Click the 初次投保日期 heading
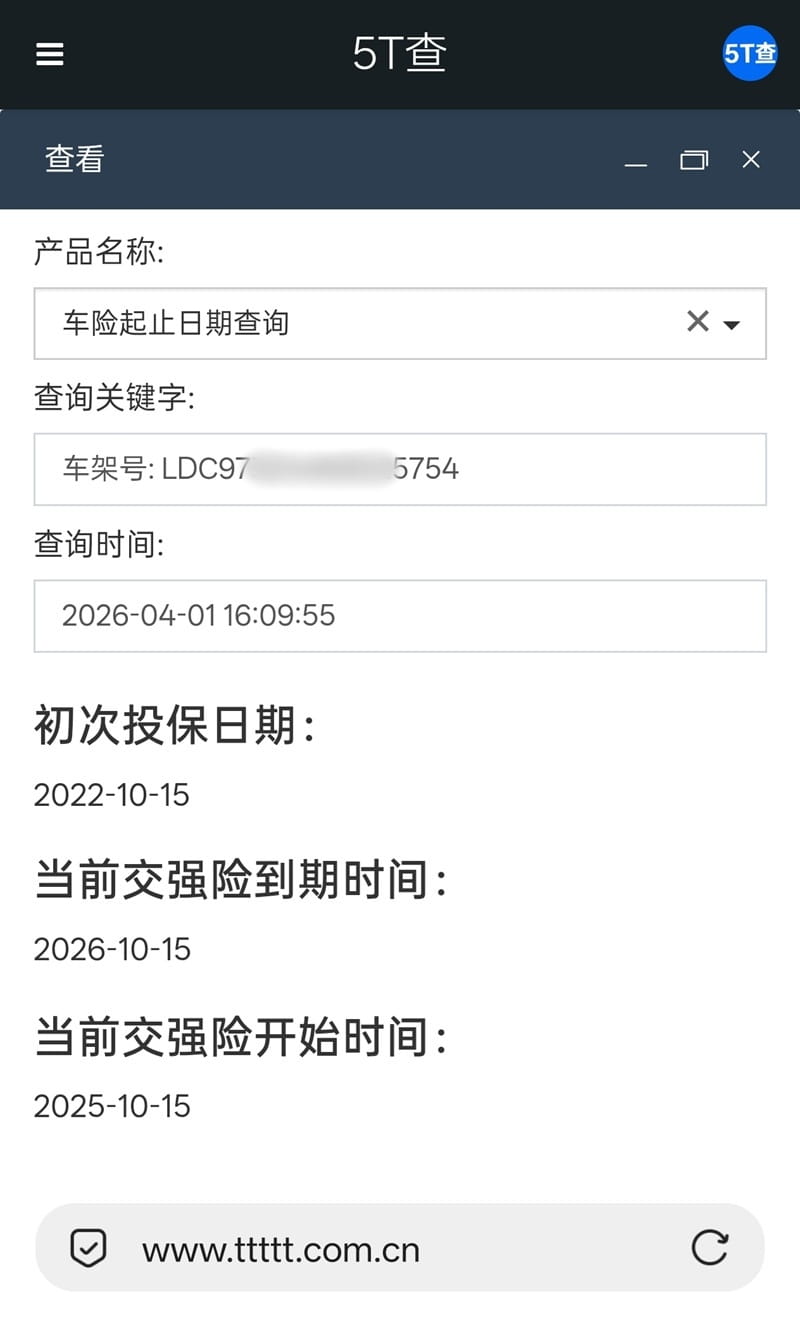 pyautogui.click(x=174, y=725)
